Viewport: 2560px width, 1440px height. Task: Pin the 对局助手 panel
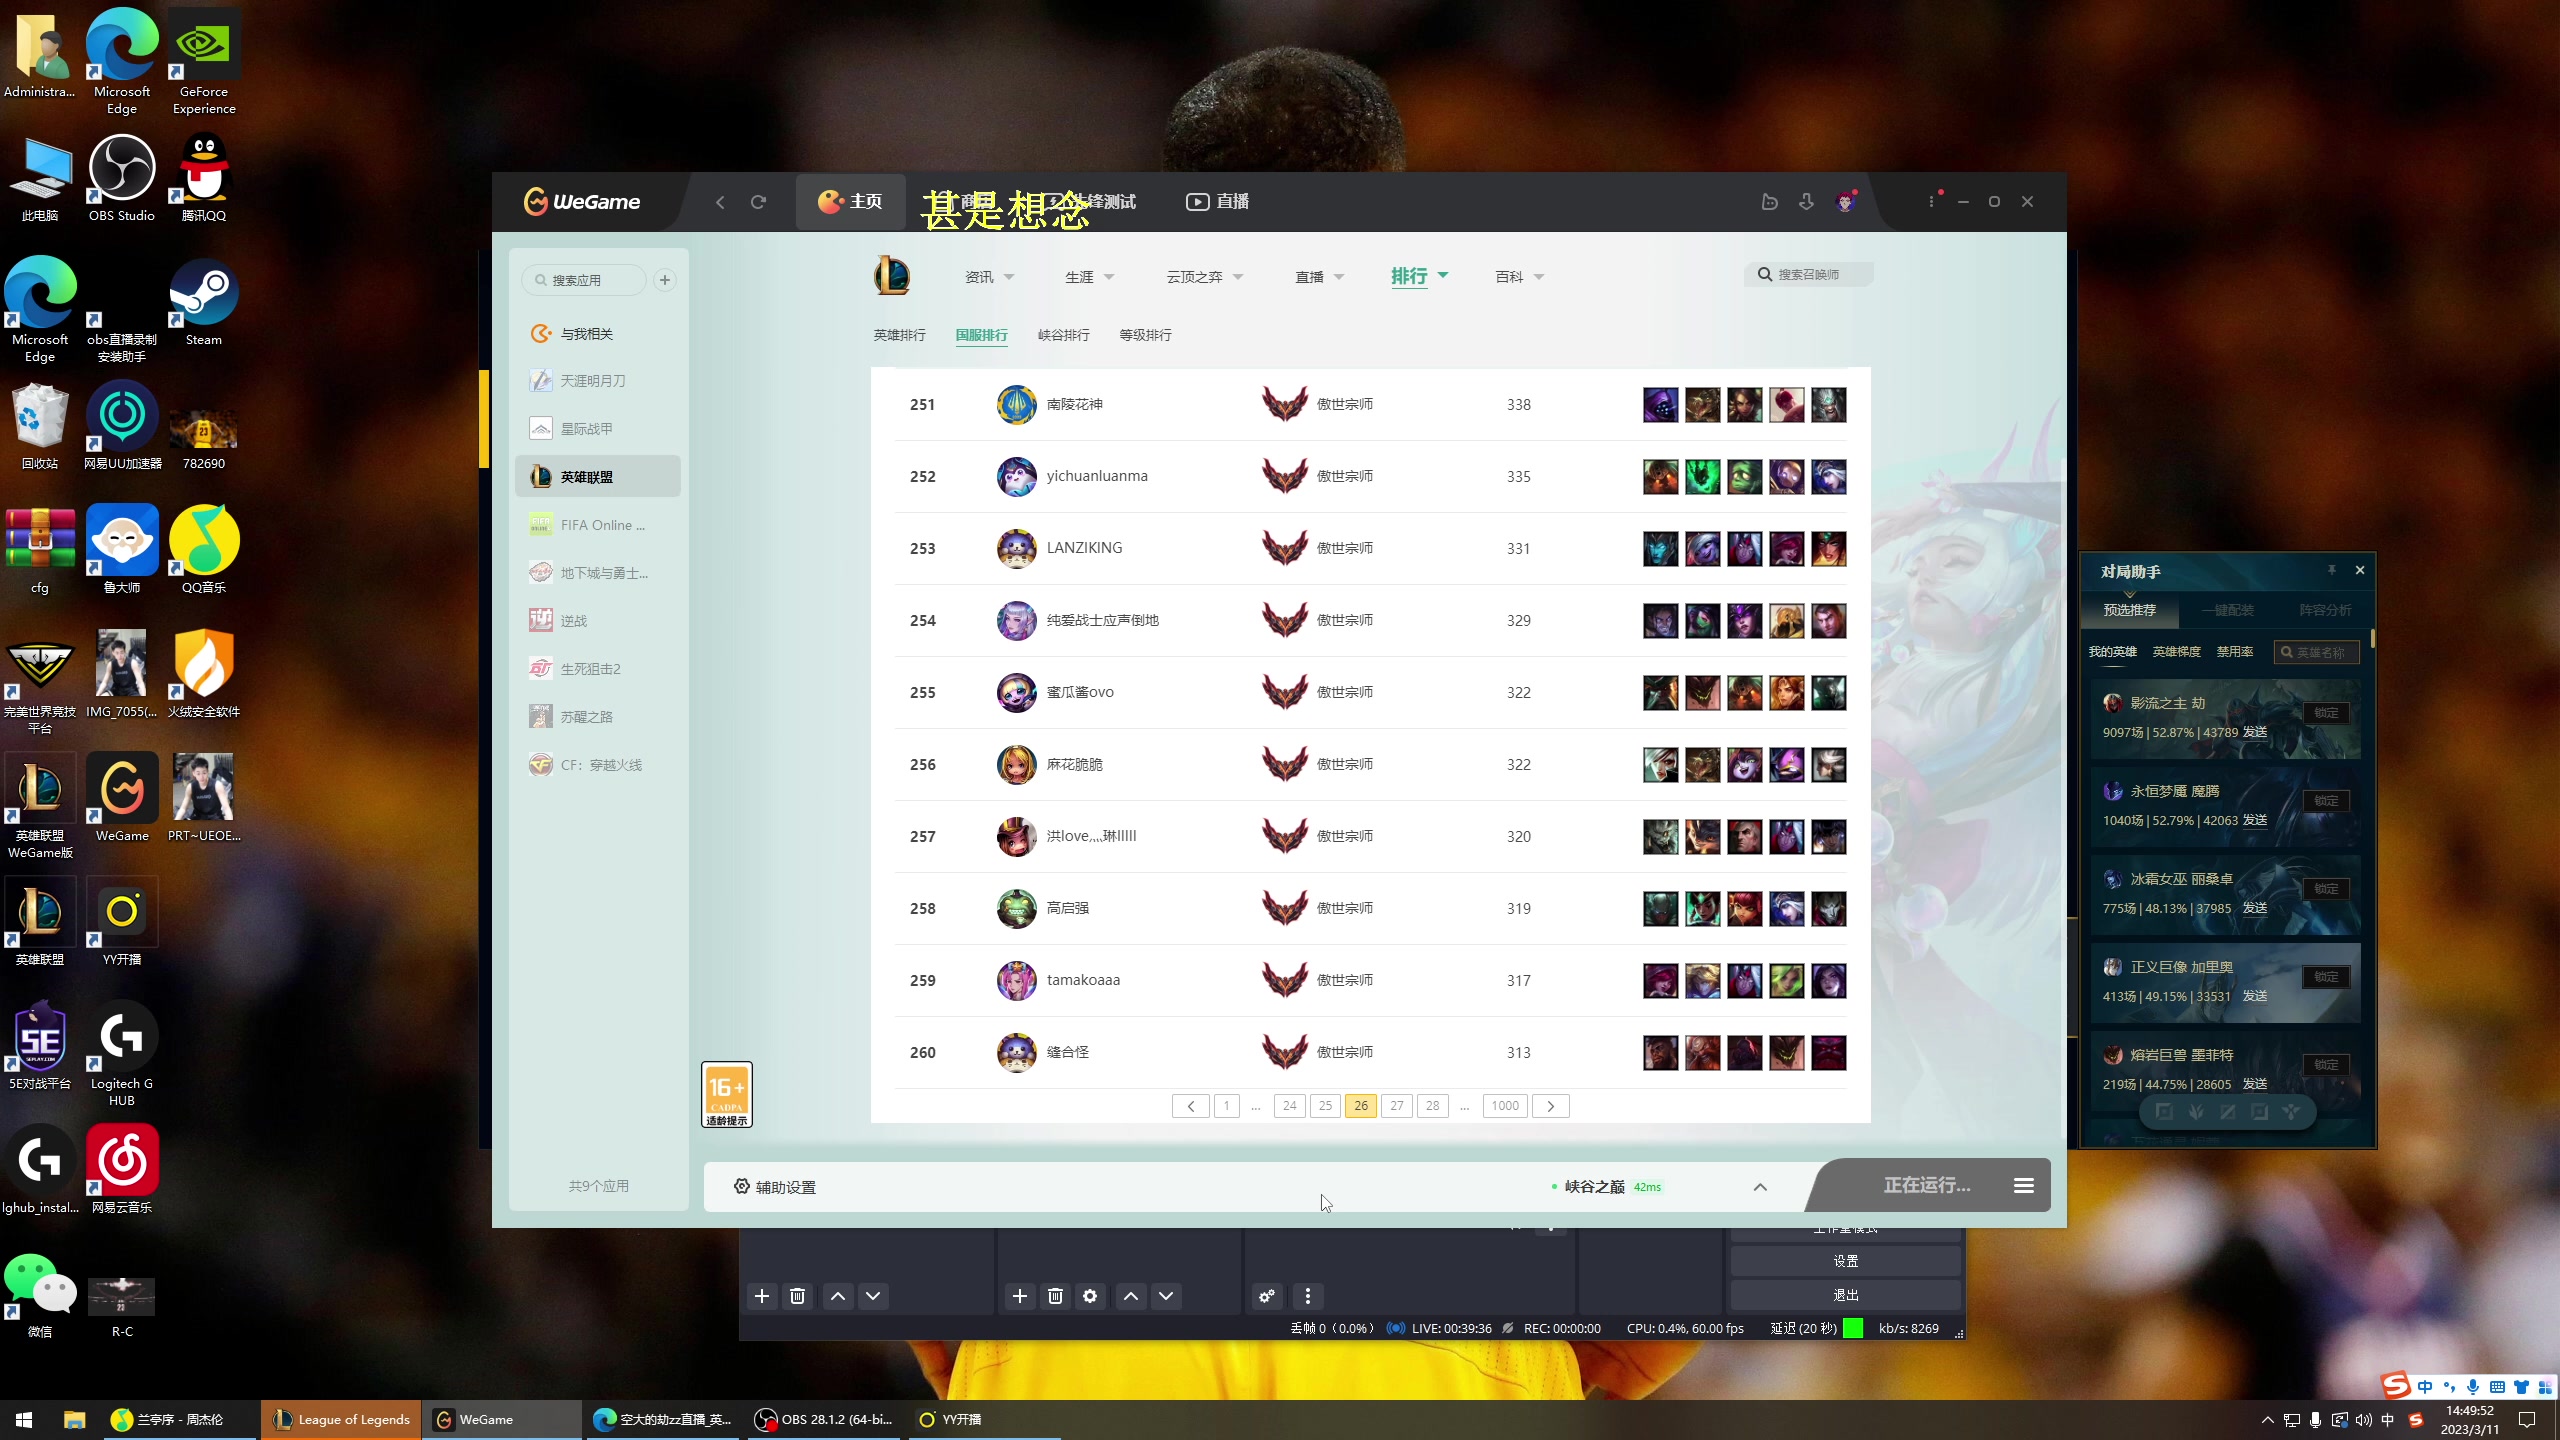(2331, 570)
